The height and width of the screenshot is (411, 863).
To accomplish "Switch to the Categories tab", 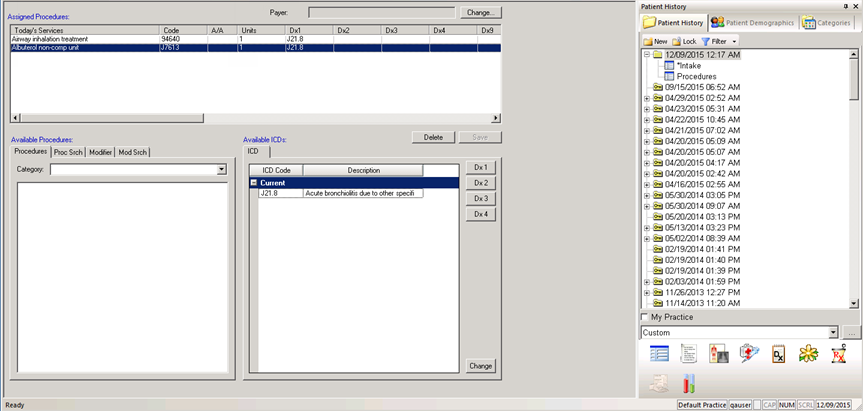I will tap(827, 23).
